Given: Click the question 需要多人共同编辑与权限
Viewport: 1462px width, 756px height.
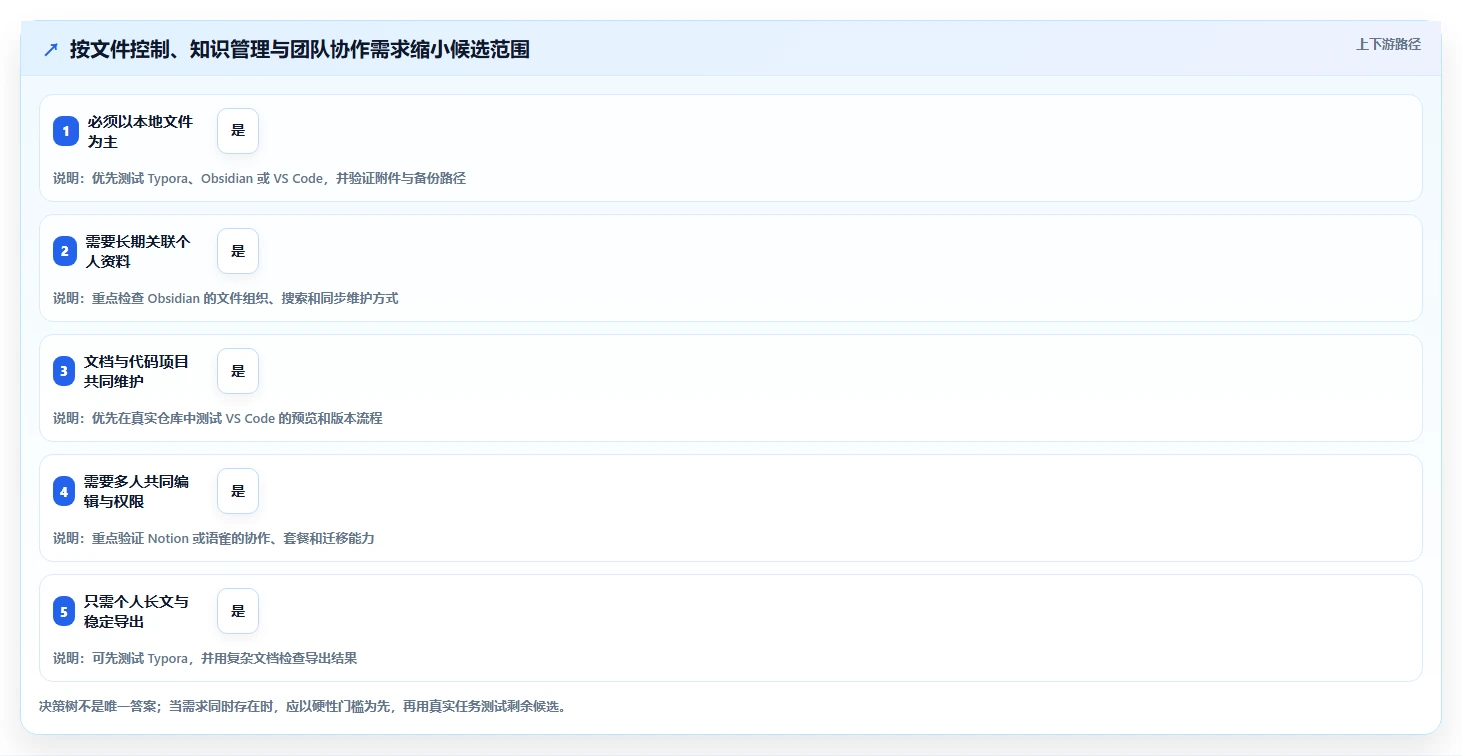Looking at the screenshot, I should click(x=137, y=491).
